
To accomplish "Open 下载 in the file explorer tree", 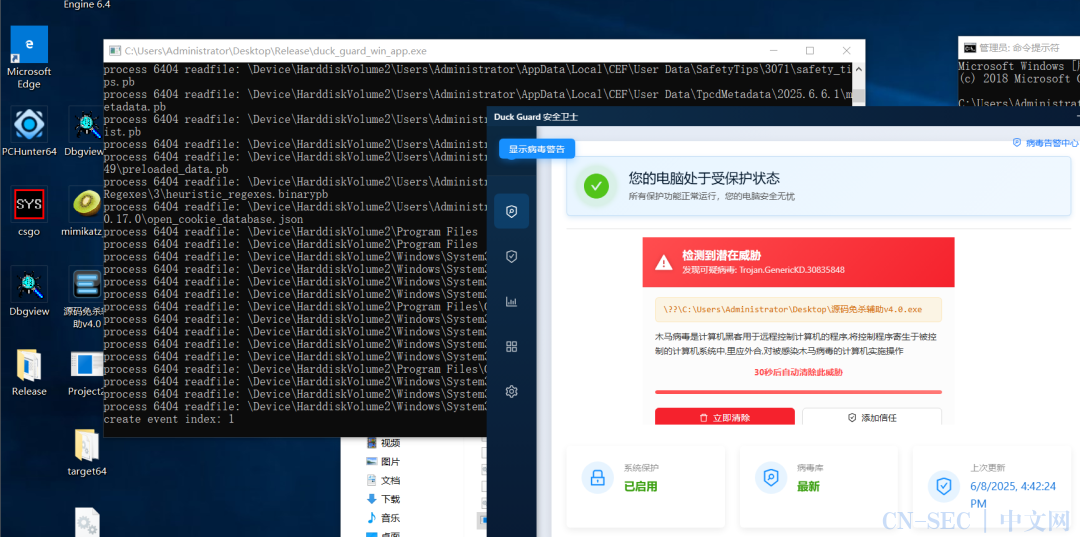I will pyautogui.click(x=384, y=499).
